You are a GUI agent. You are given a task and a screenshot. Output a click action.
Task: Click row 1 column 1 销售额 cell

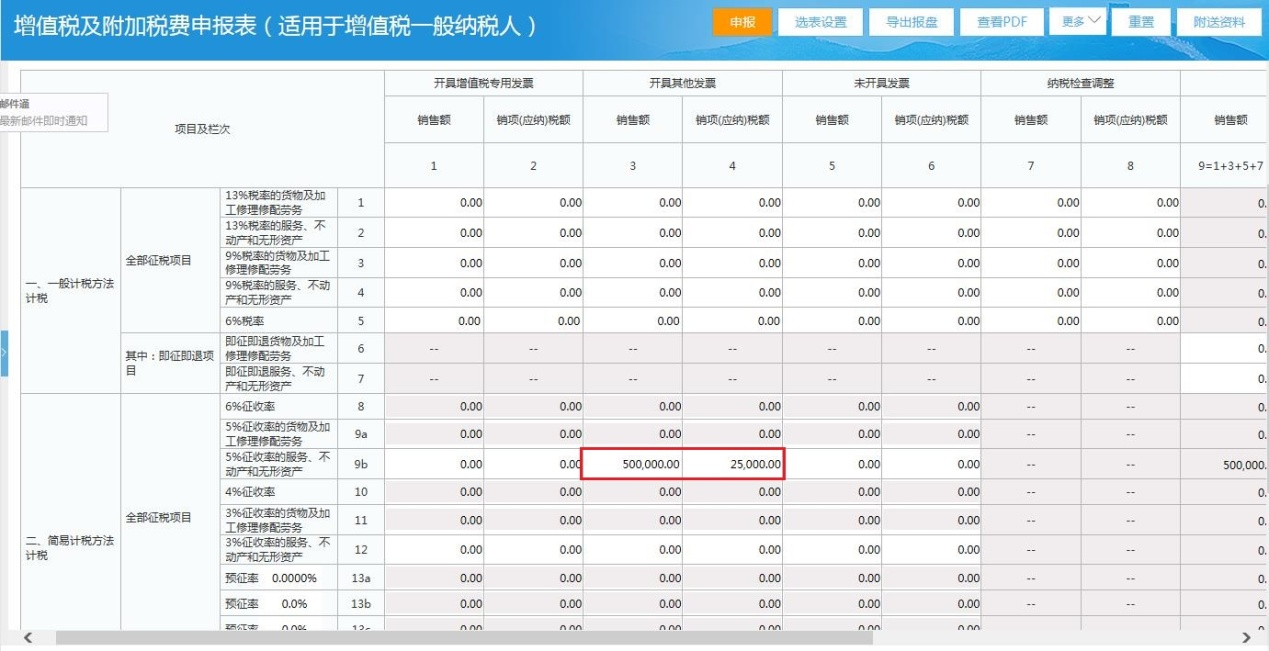(x=434, y=203)
